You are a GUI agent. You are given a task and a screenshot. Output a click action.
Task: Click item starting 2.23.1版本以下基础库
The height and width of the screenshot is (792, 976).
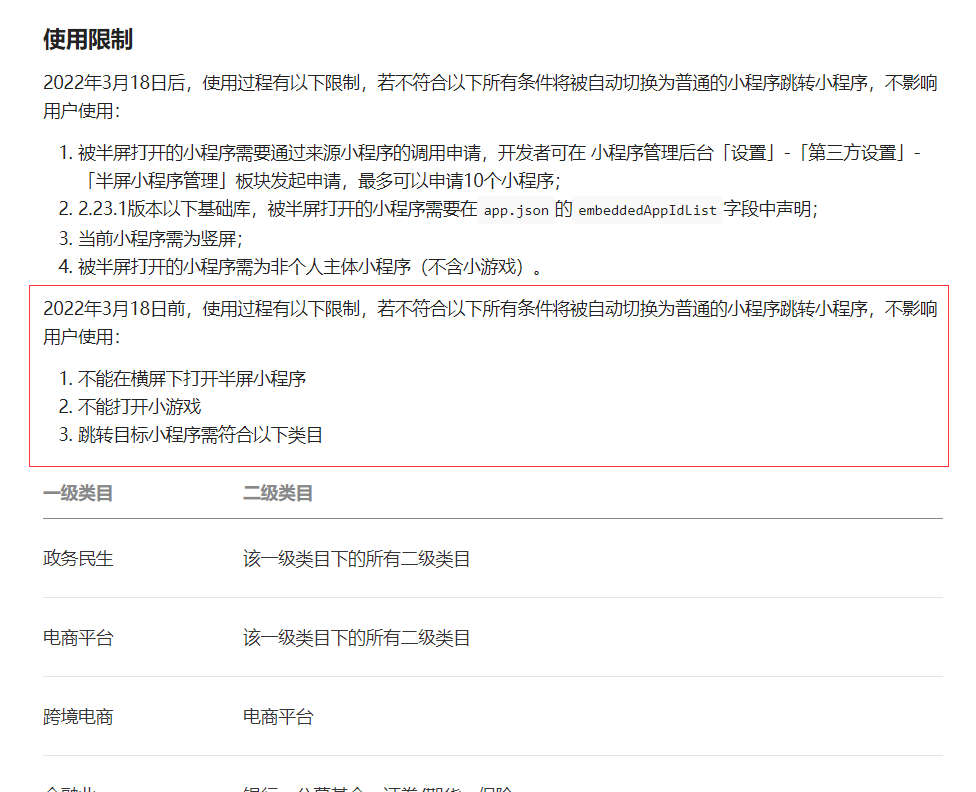pos(448,209)
